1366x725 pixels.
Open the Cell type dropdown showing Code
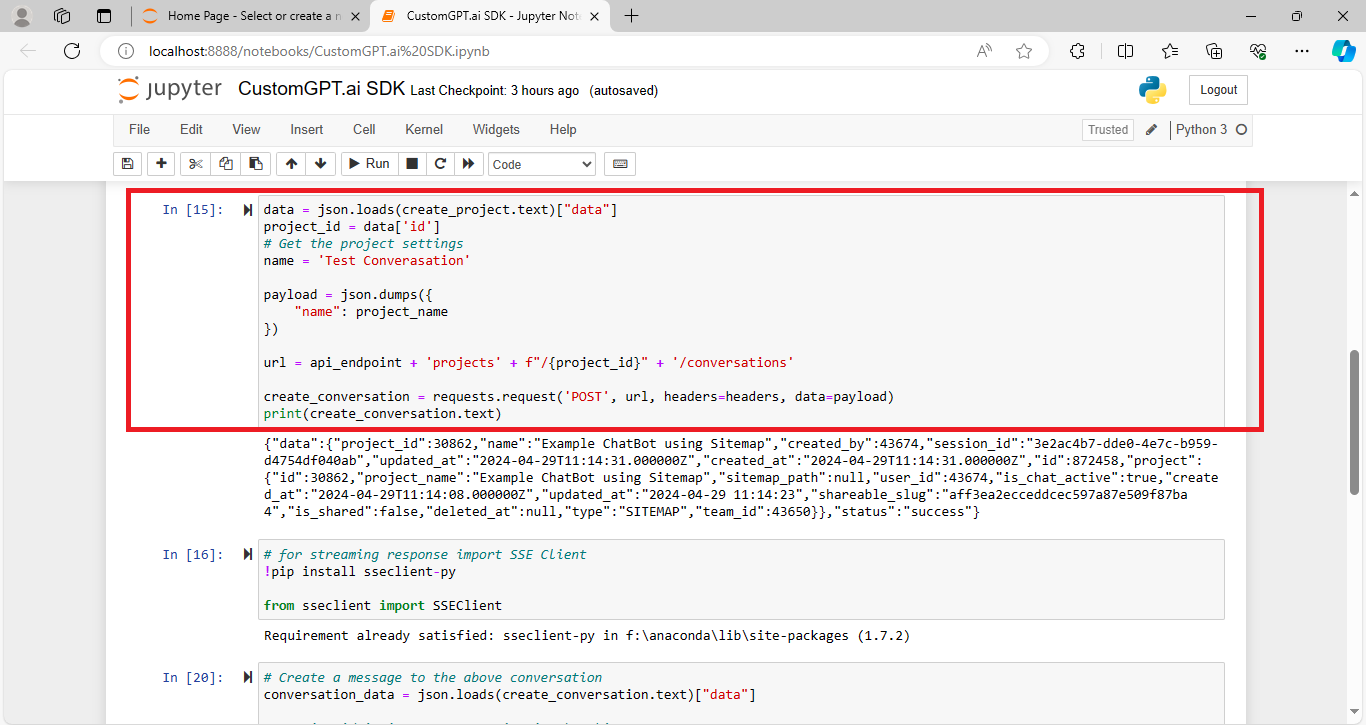click(x=541, y=163)
